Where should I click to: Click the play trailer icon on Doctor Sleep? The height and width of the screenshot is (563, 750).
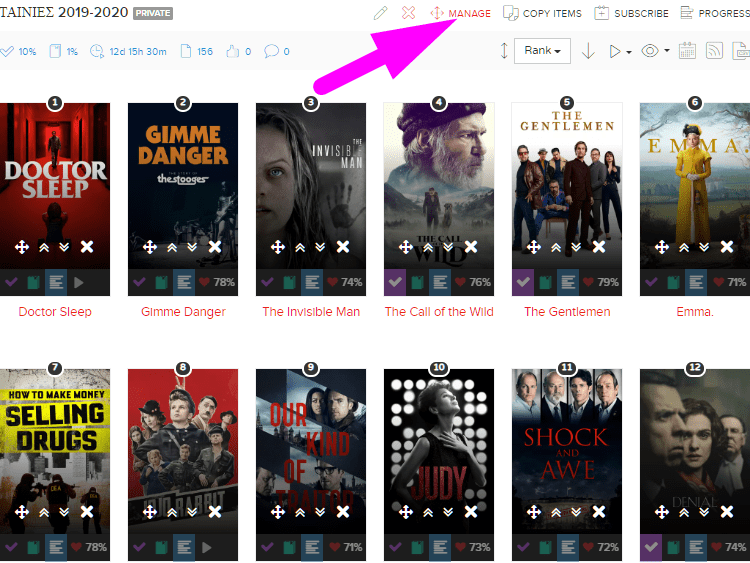[x=78, y=282]
